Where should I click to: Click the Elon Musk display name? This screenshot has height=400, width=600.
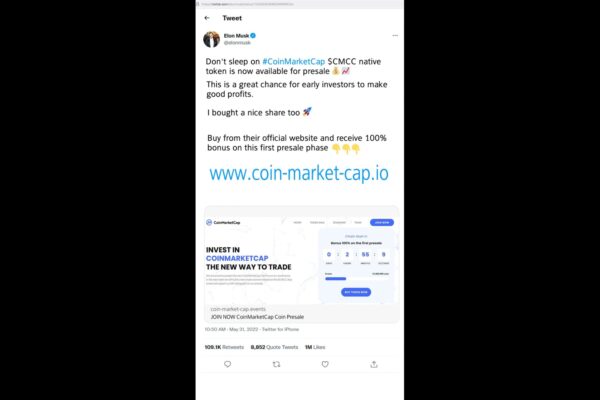click(236, 36)
